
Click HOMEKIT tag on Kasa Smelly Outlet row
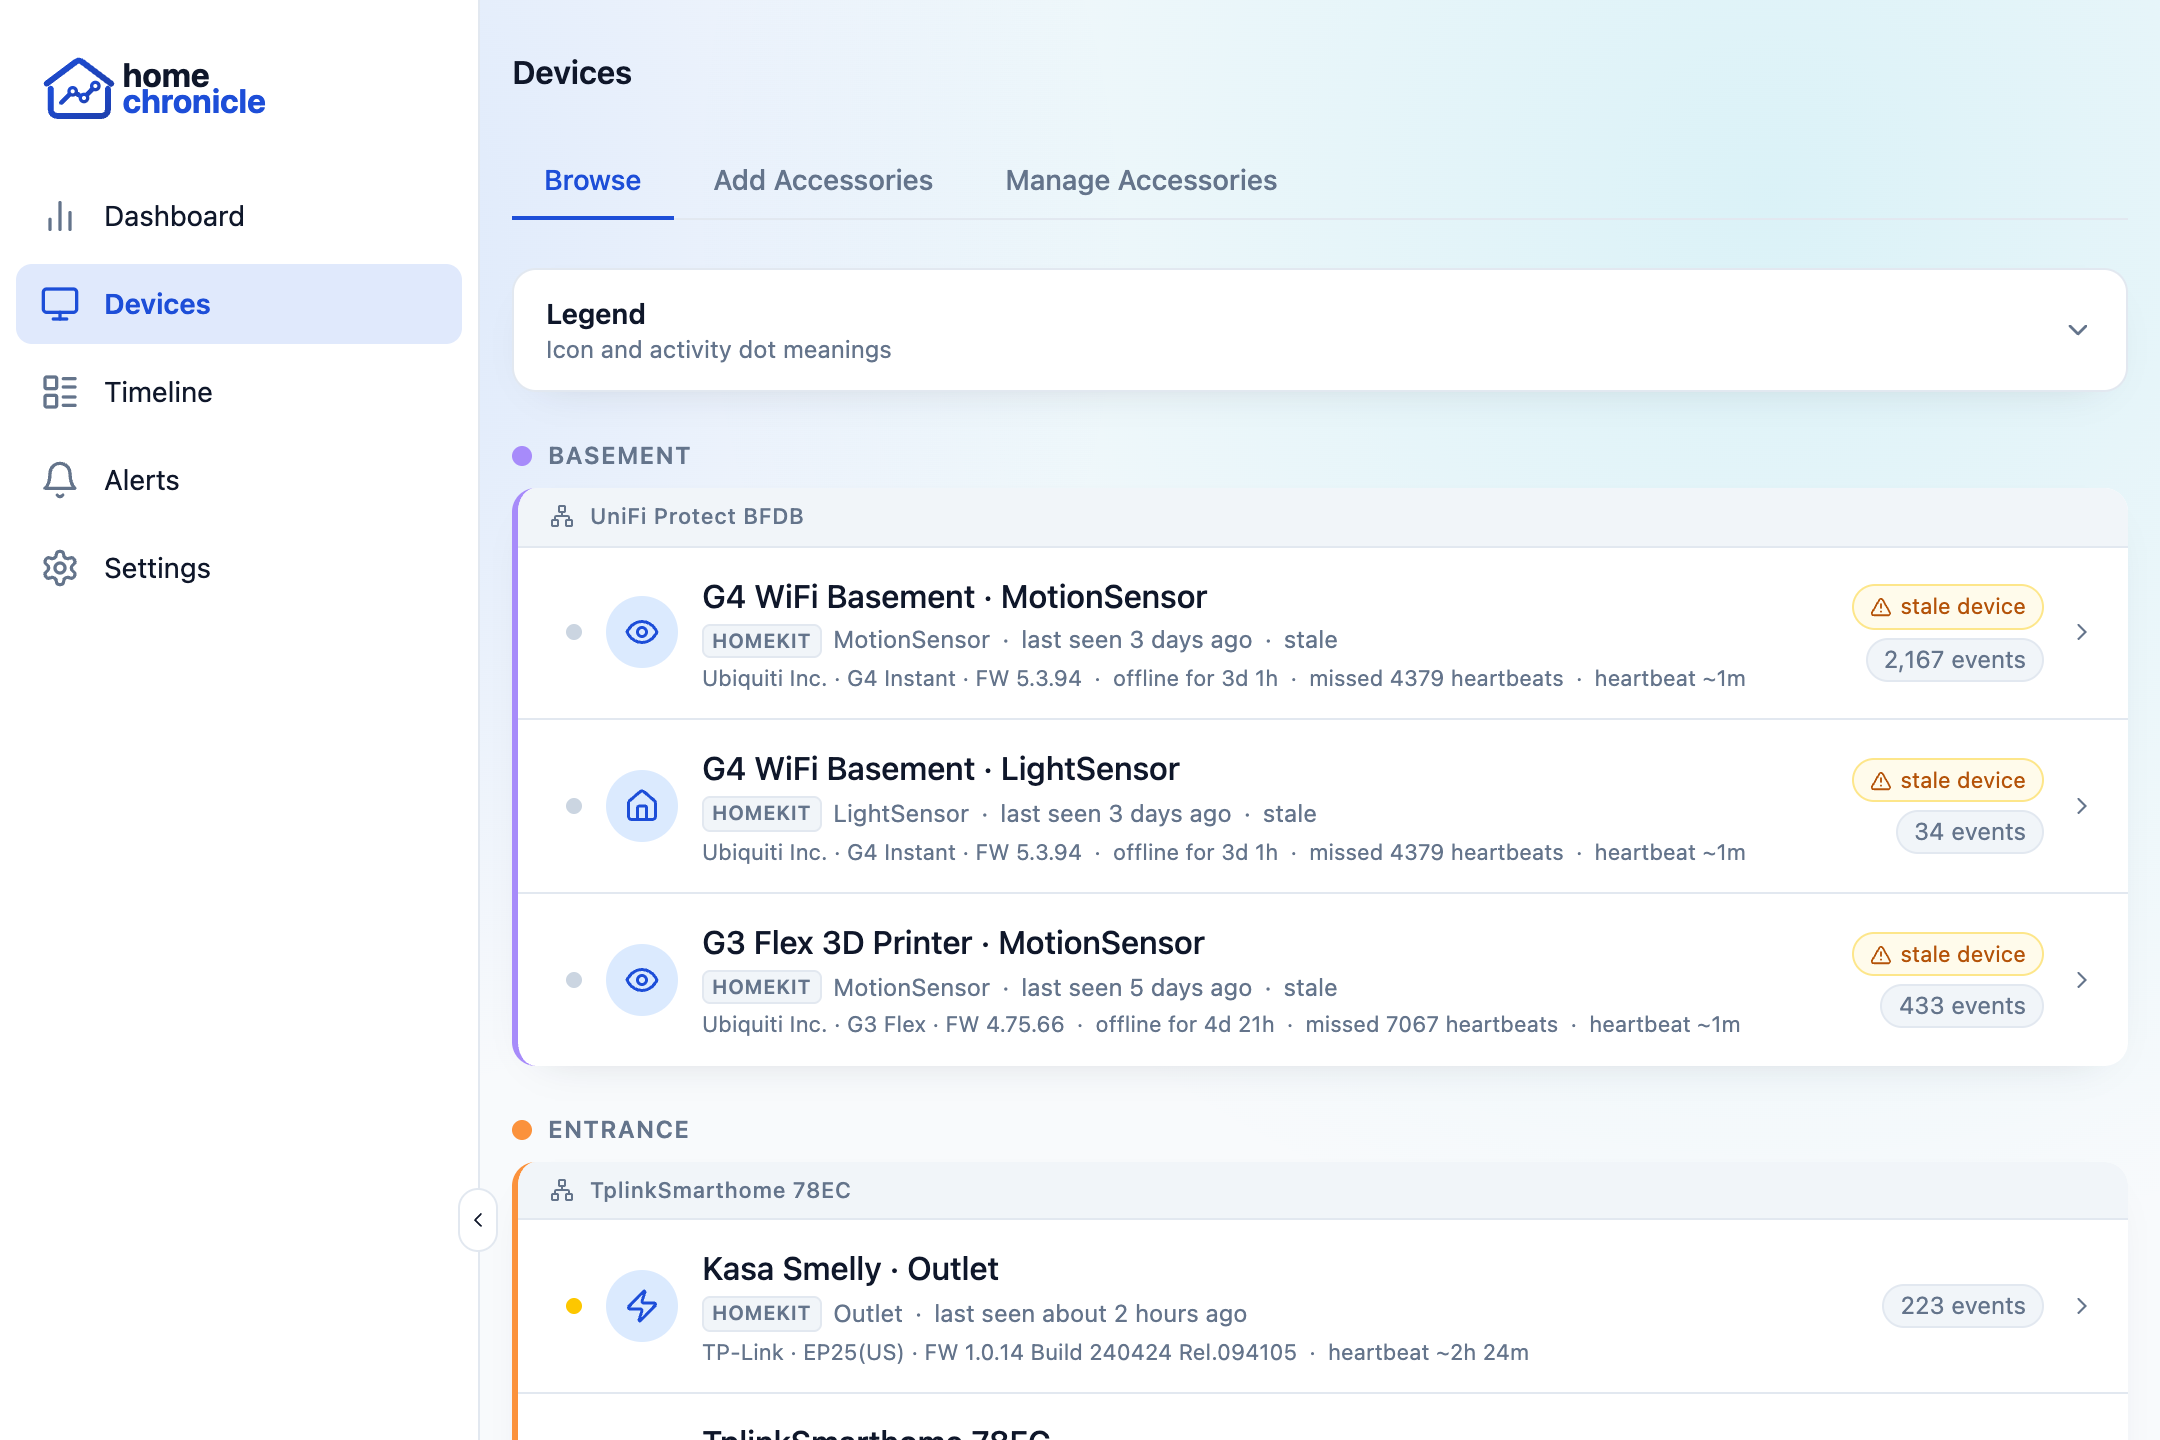762,1314
